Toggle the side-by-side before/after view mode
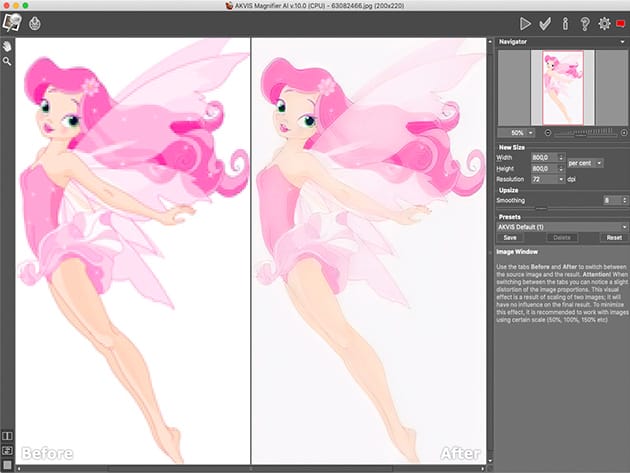The height and width of the screenshot is (473, 630). click(8, 436)
